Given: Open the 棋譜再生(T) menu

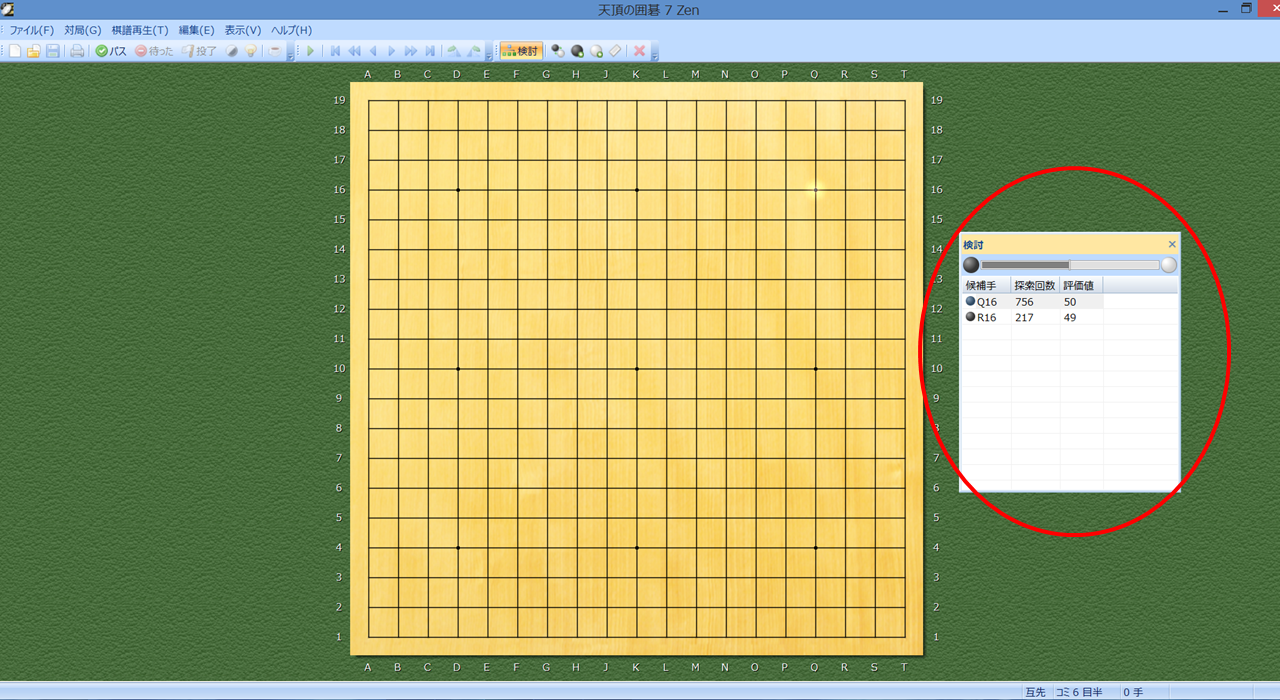Looking at the screenshot, I should pyautogui.click(x=140, y=30).
